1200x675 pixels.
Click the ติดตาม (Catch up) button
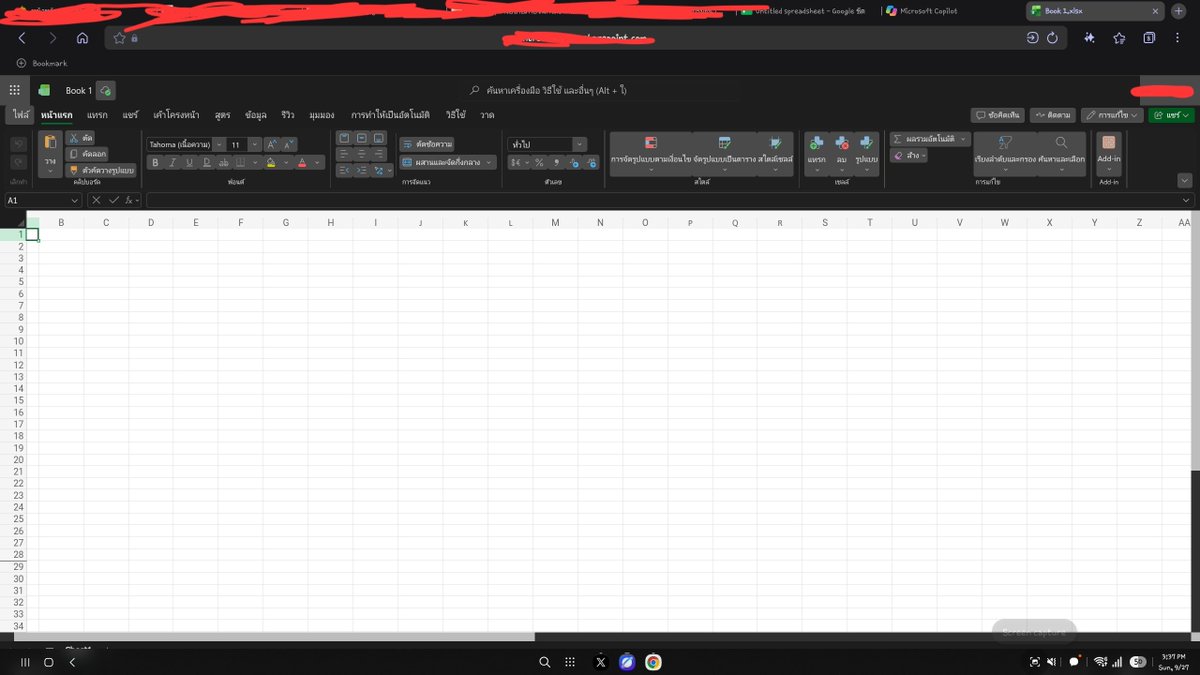[1053, 115]
